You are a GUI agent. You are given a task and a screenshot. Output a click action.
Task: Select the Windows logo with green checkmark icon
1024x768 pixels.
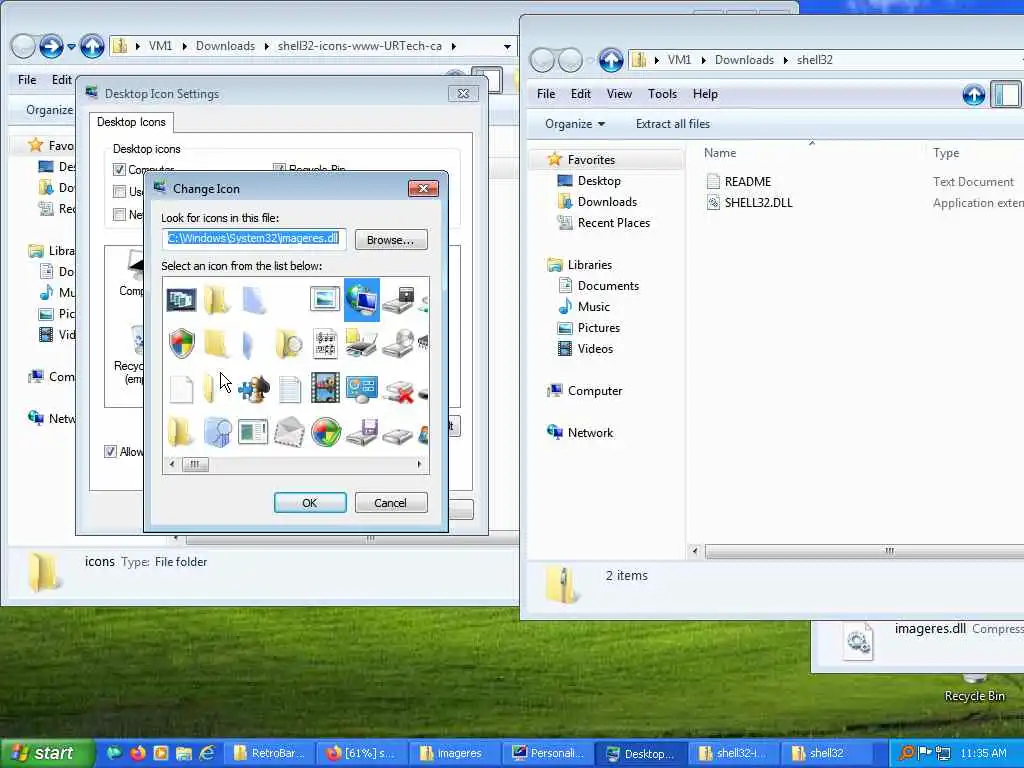point(326,432)
